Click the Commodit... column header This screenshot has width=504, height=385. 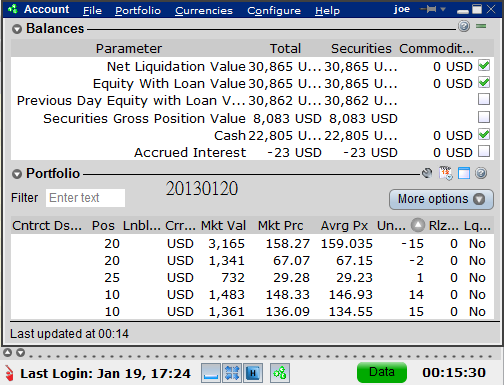click(436, 49)
